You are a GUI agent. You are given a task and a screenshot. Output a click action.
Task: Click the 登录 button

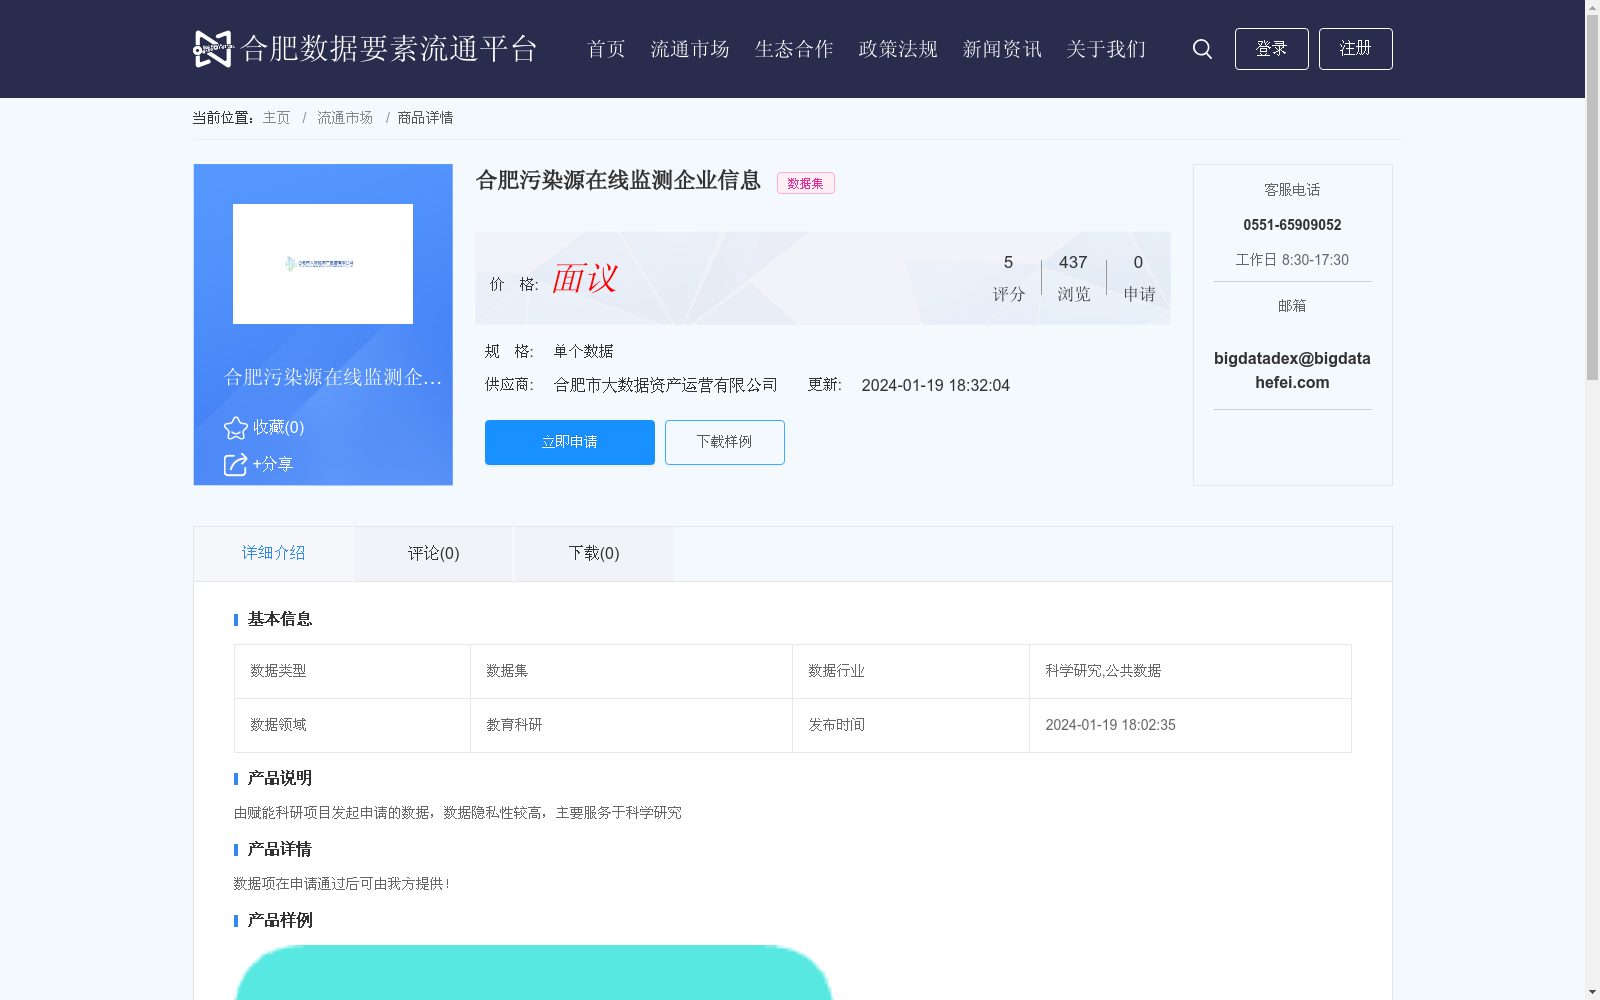coord(1271,48)
